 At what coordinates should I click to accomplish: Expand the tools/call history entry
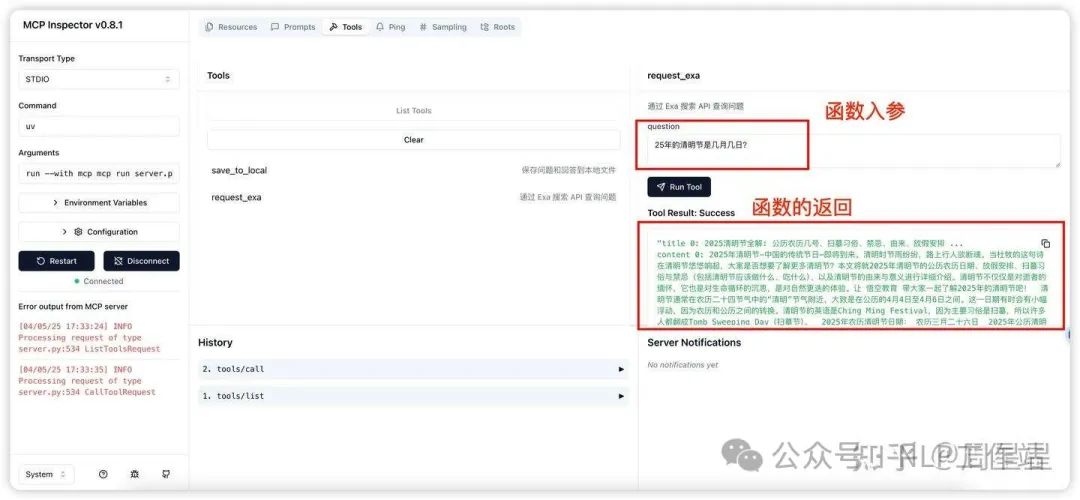tap(413, 369)
